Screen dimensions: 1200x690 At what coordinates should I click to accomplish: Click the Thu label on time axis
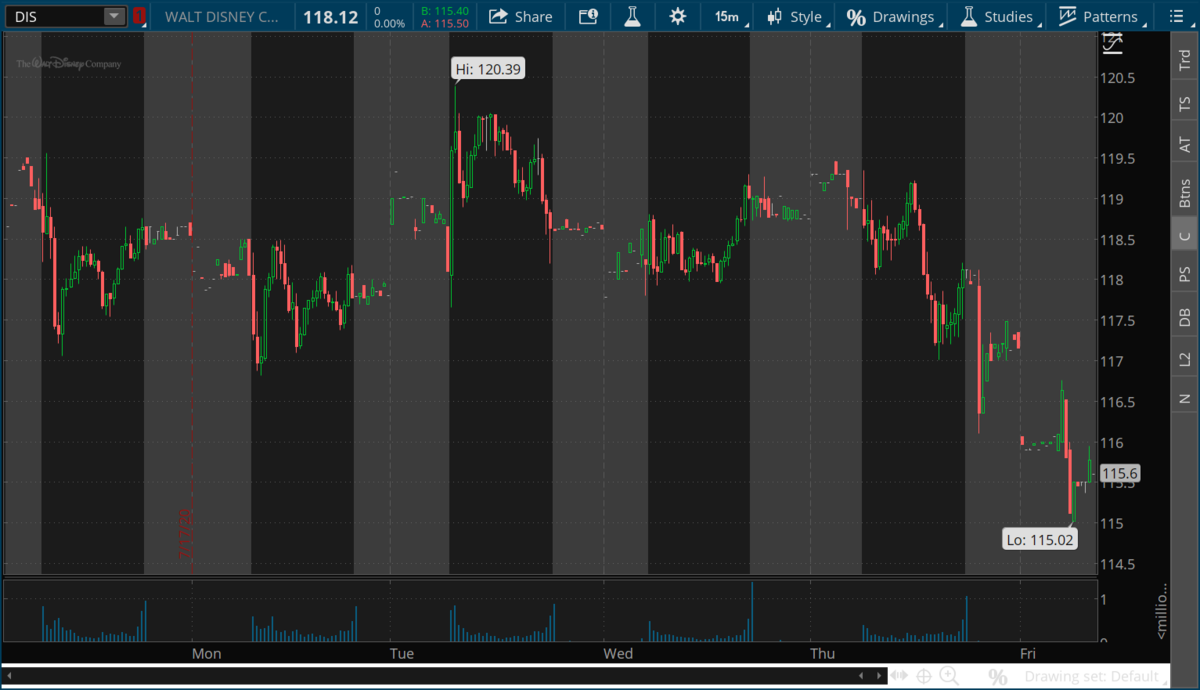pos(822,654)
